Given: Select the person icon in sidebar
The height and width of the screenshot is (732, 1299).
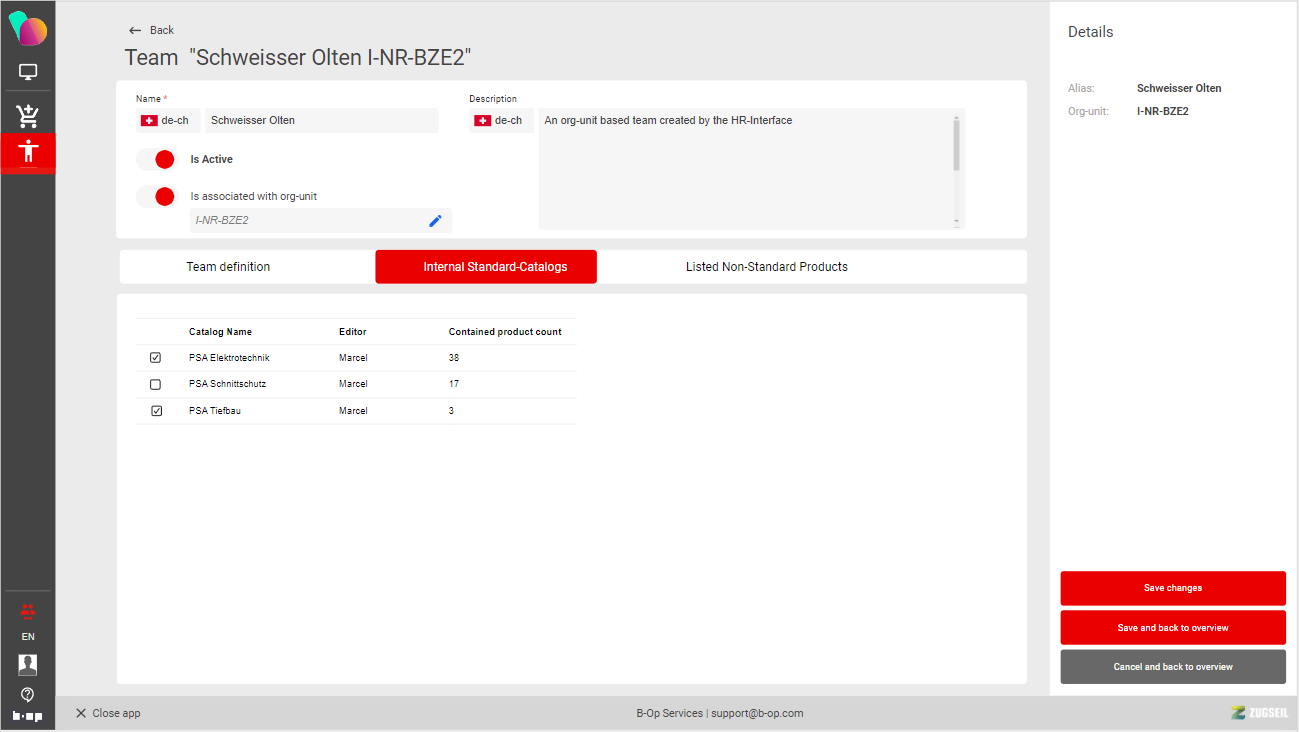Looking at the screenshot, I should (28, 153).
